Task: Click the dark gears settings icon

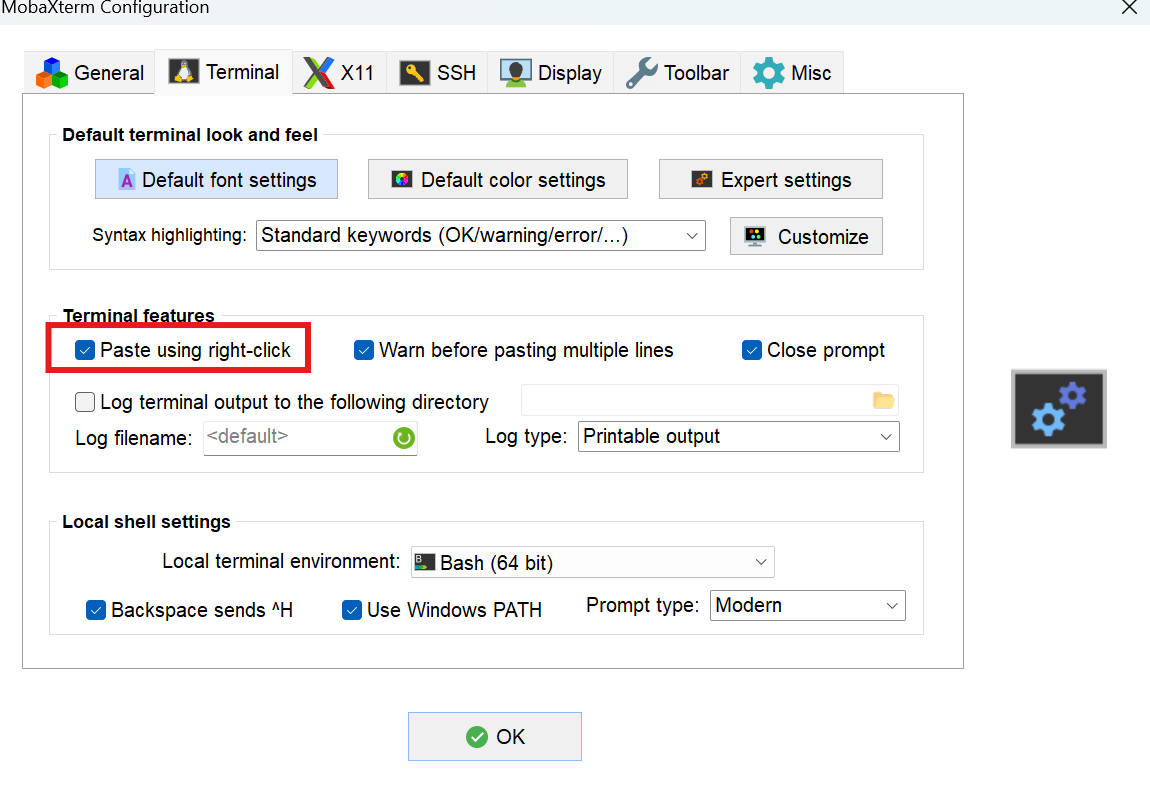Action: click(x=1058, y=409)
